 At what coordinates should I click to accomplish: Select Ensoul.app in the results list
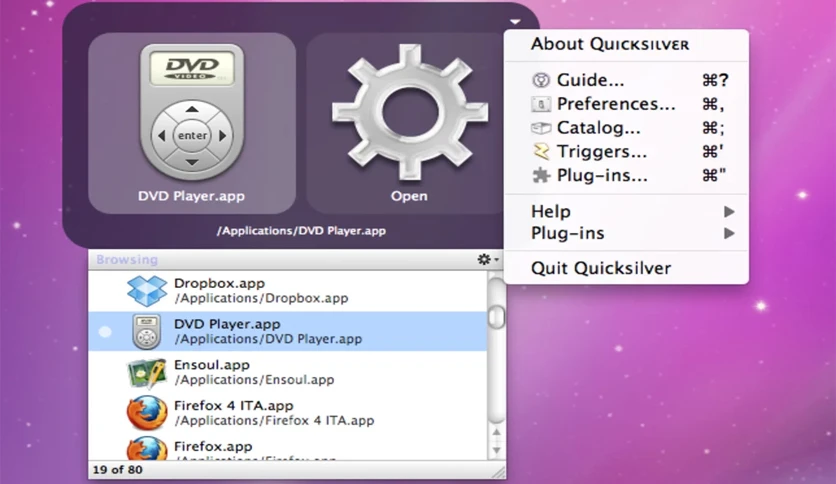click(288, 373)
